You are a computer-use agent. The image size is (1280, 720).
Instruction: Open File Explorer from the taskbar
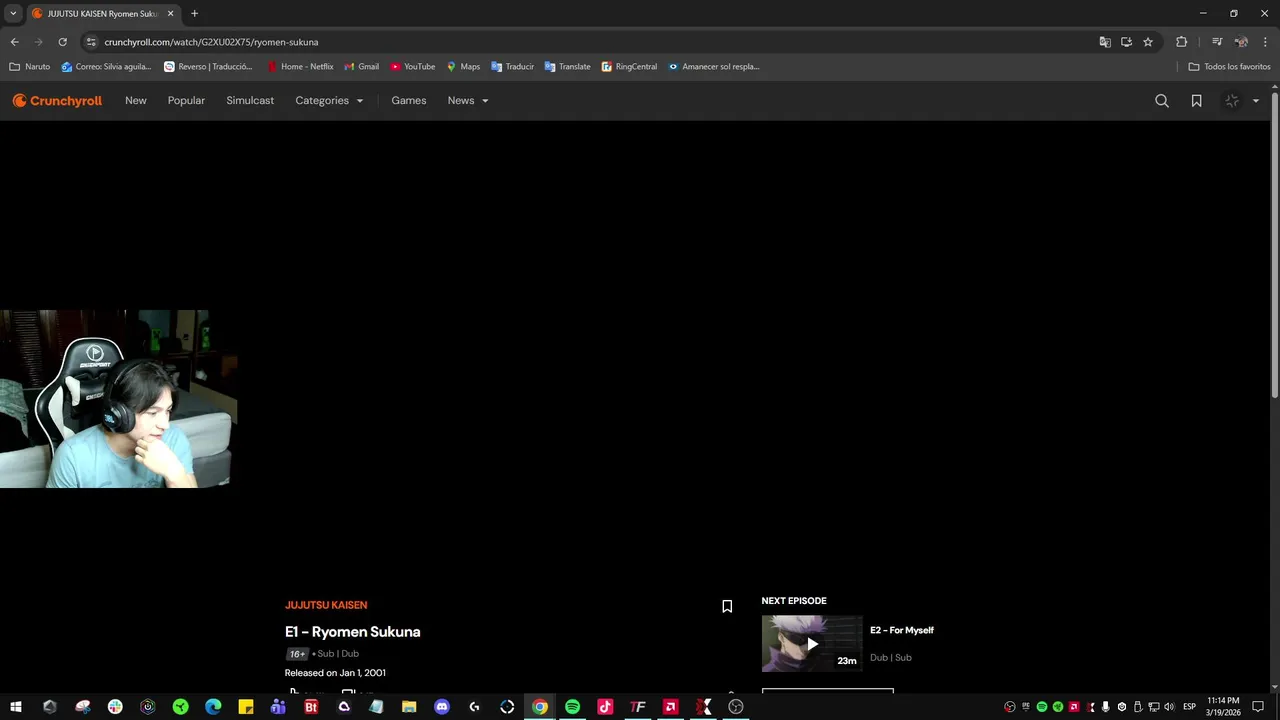click(x=409, y=707)
